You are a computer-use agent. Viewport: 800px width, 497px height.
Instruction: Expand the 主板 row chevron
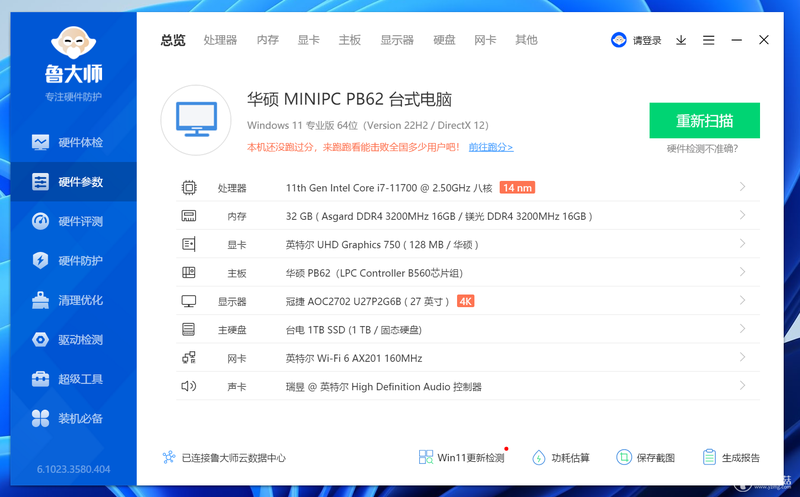click(x=742, y=272)
